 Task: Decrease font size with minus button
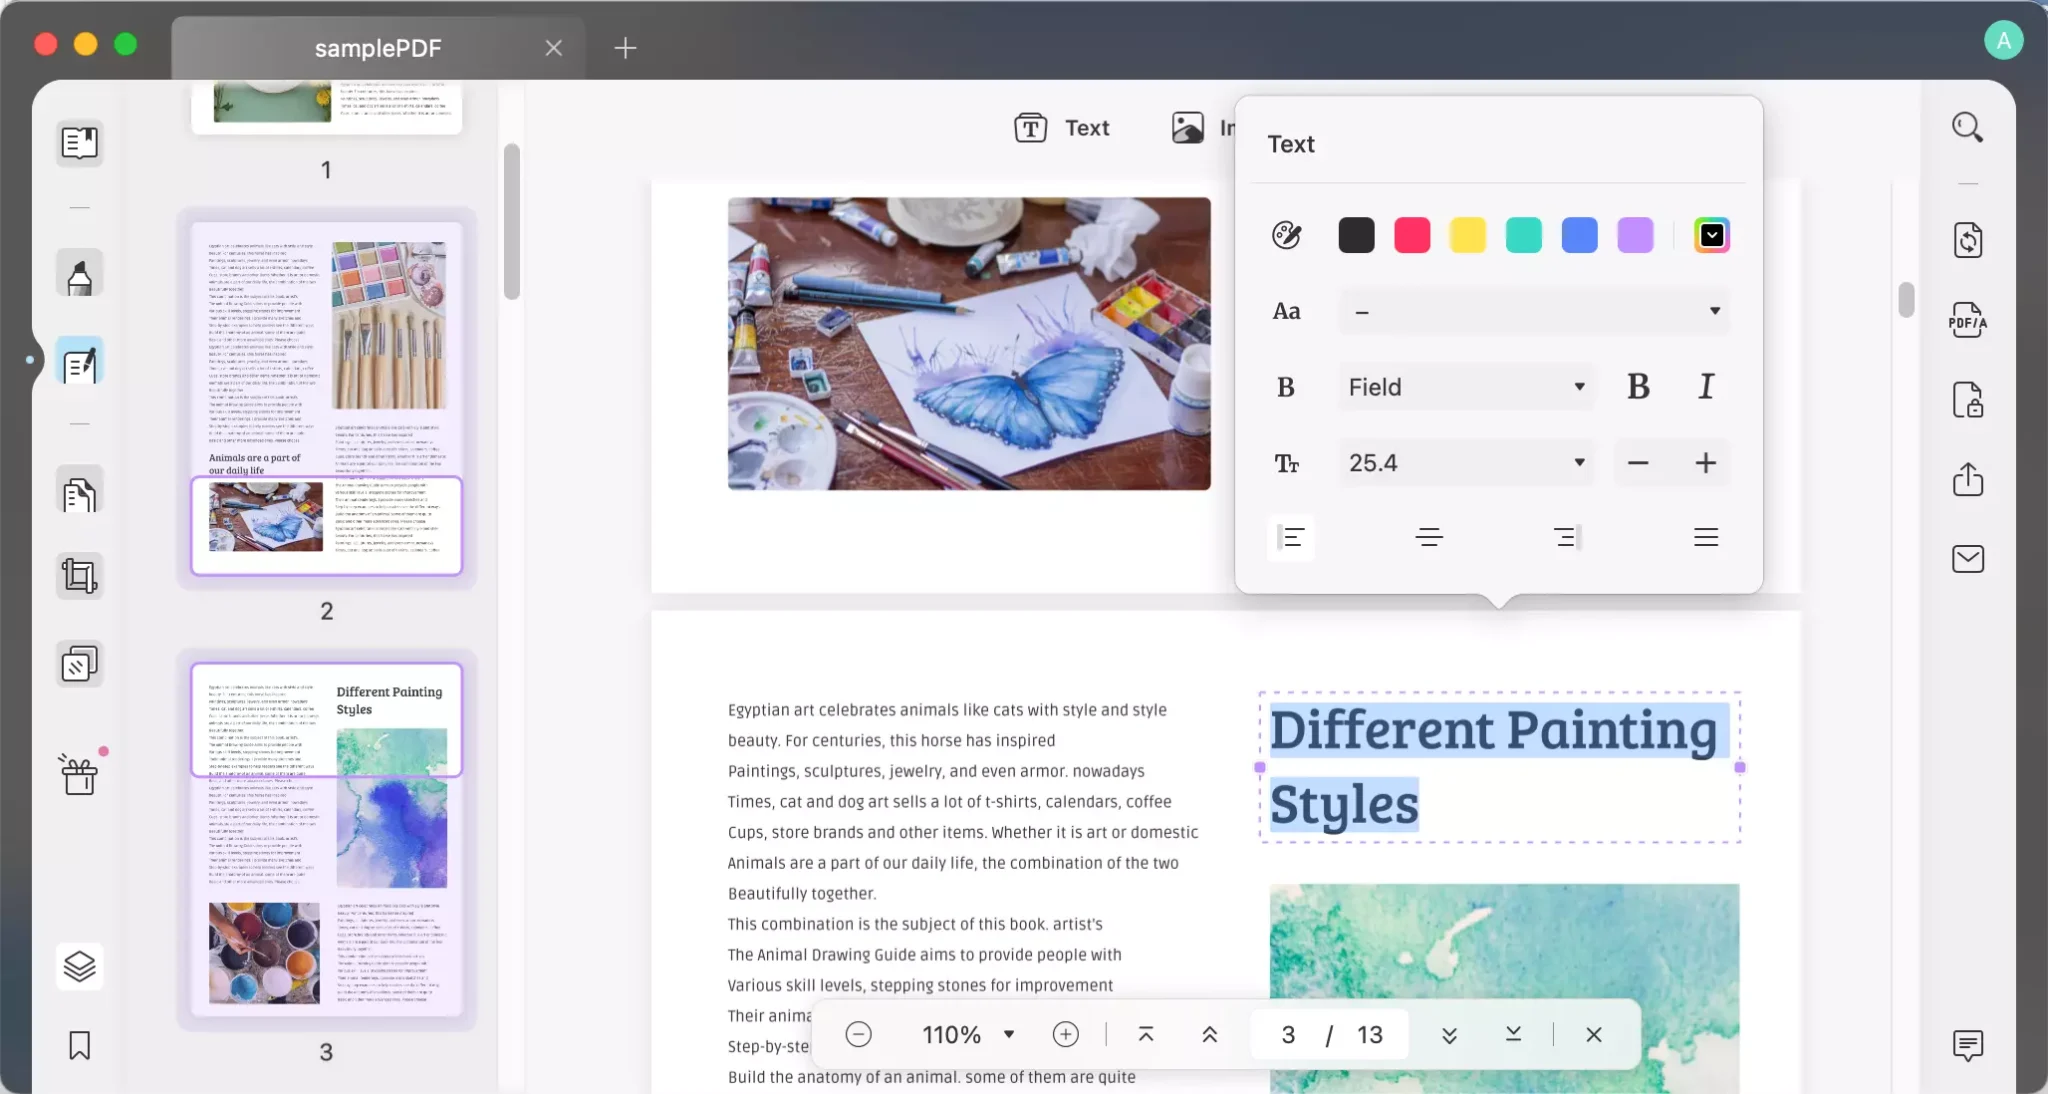pyautogui.click(x=1638, y=463)
